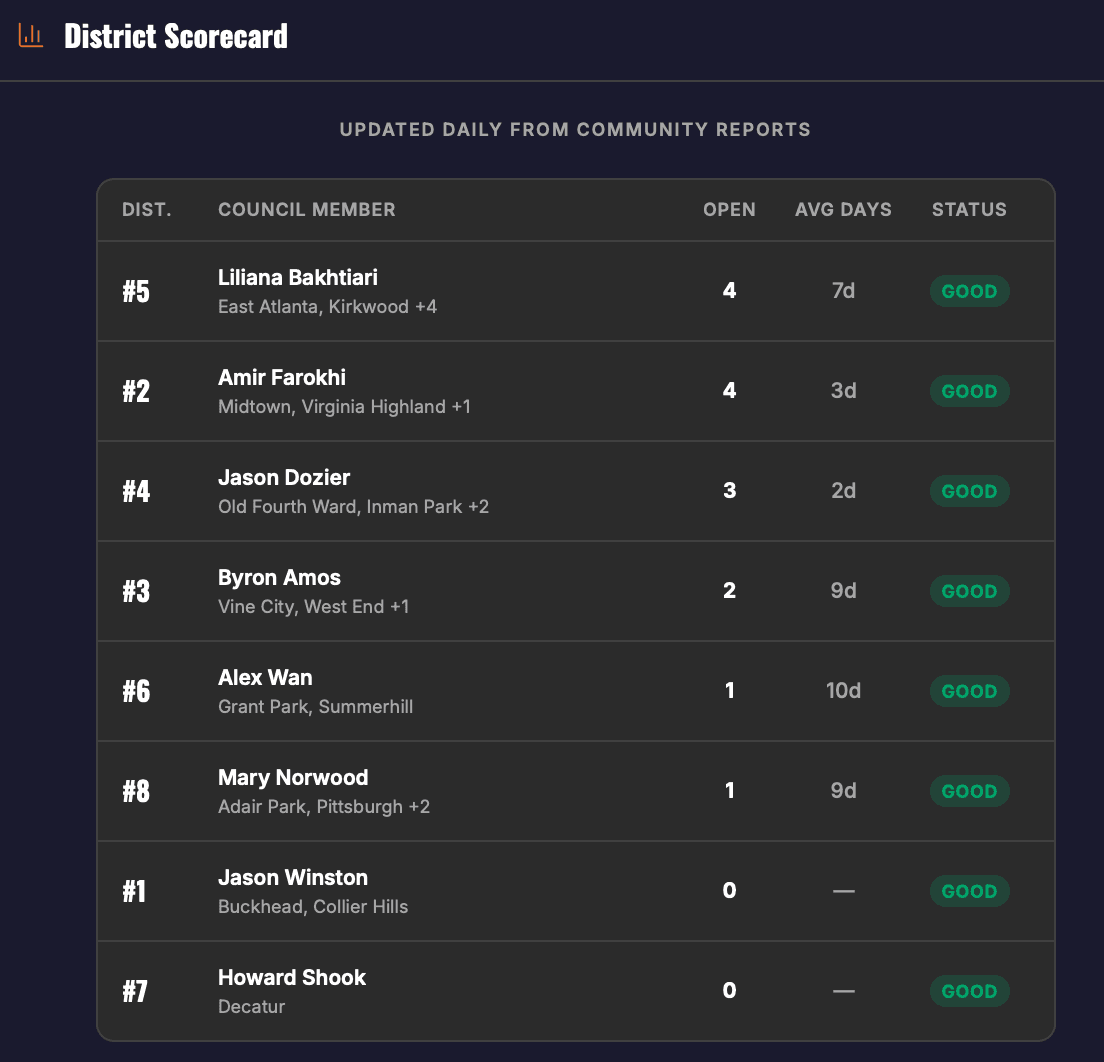
Task: Sort by the AVG DAYS column header
Action: click(843, 209)
